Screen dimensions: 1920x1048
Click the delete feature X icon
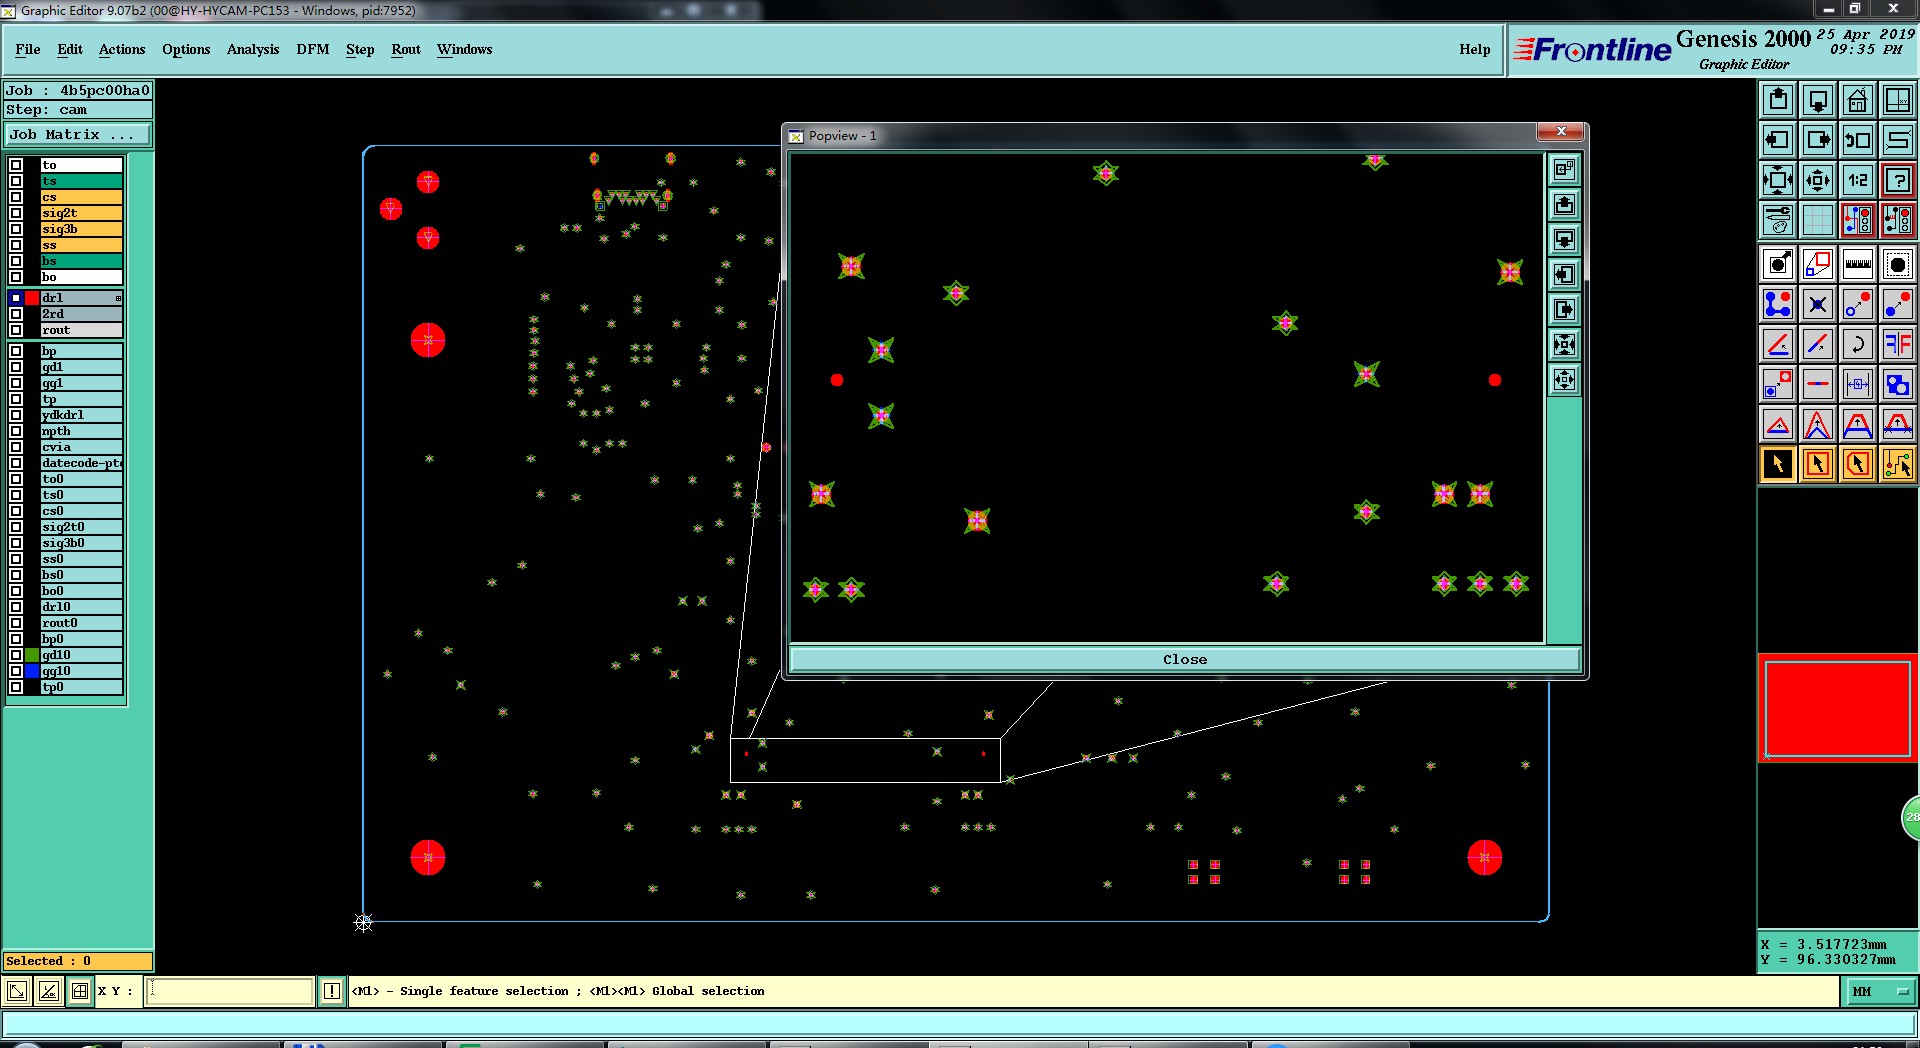1818,304
